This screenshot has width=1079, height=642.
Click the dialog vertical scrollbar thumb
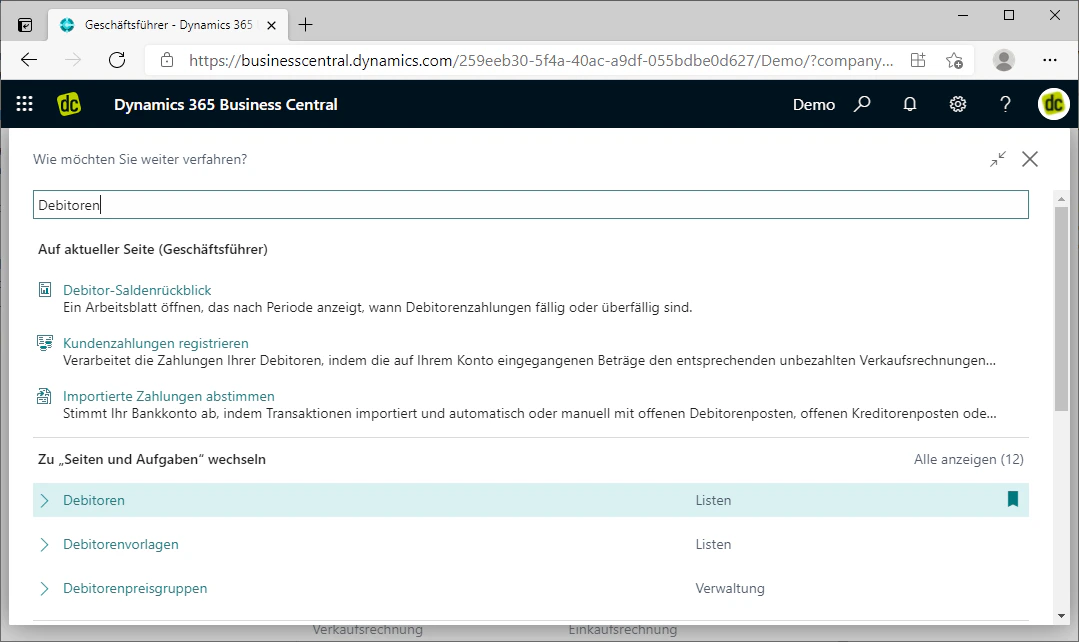(1061, 309)
